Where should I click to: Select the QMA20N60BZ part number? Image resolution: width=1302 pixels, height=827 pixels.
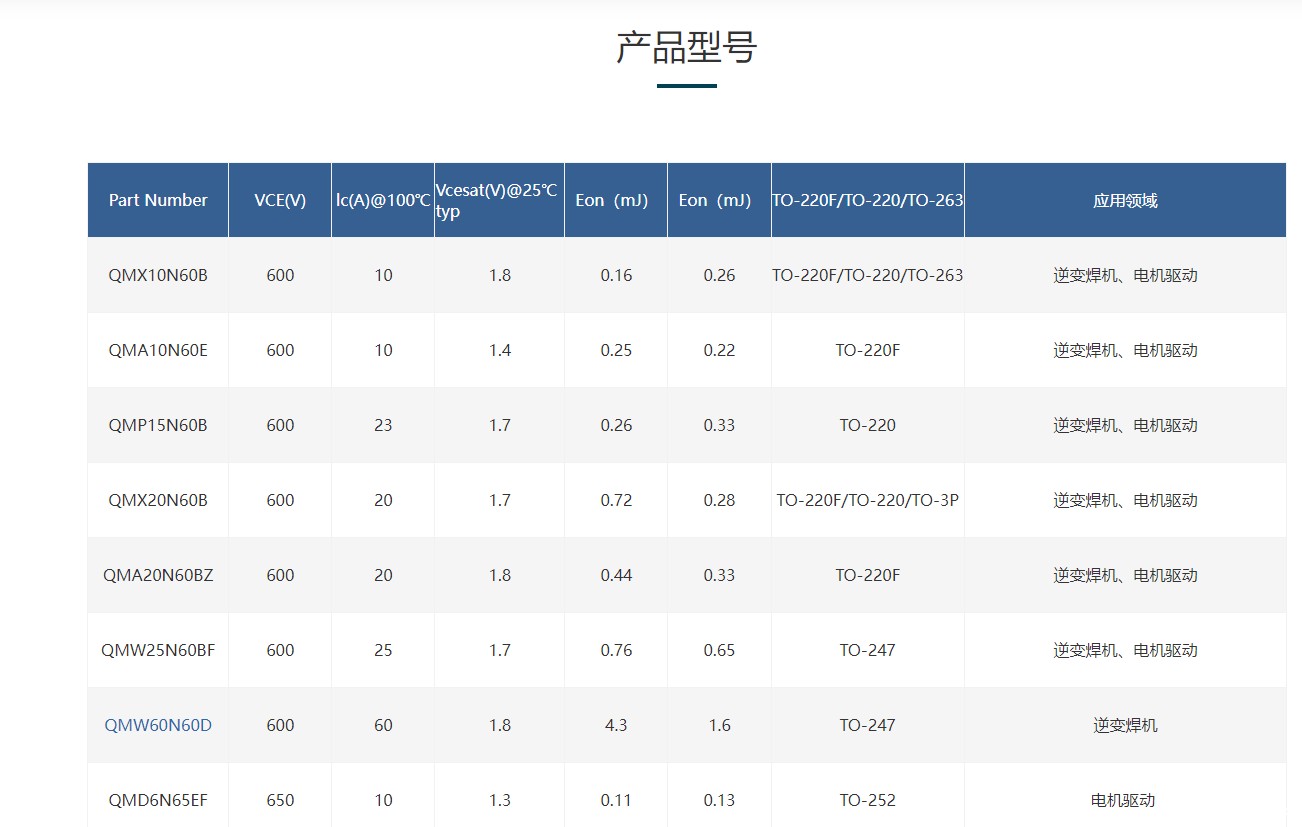coord(158,575)
